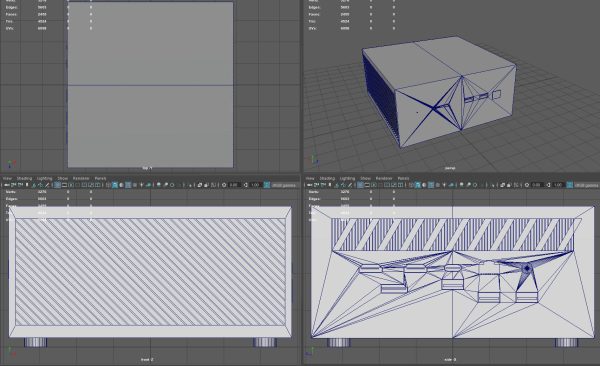Click the exposure value field in side panel
The width and height of the screenshot is (600, 366).
coord(537,185)
